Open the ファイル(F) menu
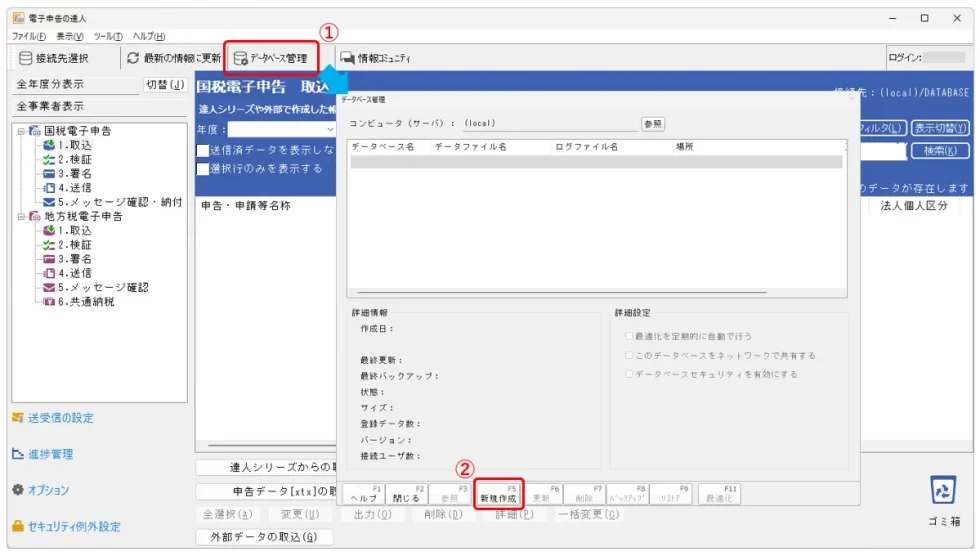The image size is (980, 556). [29, 36]
